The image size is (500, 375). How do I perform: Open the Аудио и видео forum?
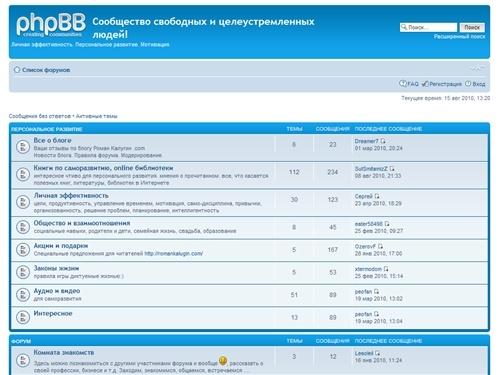57,291
